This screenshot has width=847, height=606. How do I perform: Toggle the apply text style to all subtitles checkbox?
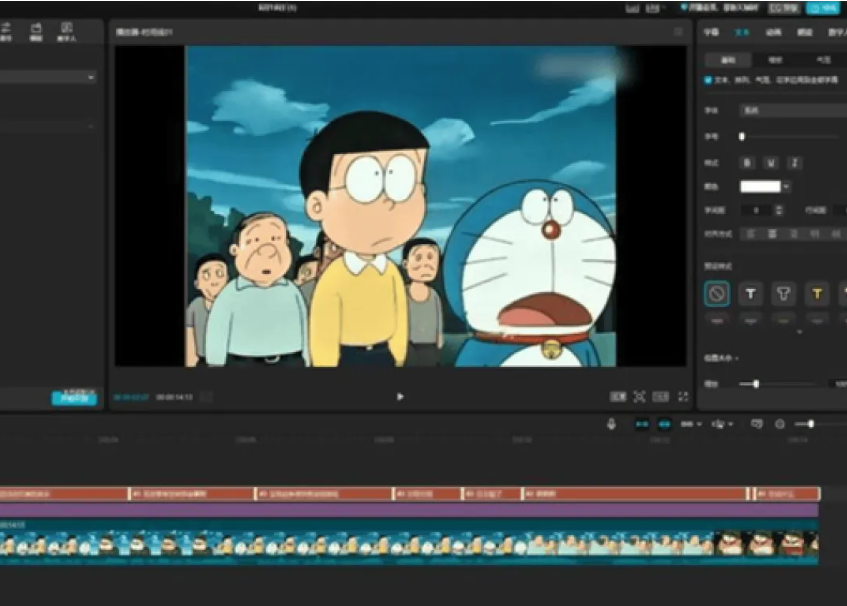[x=709, y=80]
